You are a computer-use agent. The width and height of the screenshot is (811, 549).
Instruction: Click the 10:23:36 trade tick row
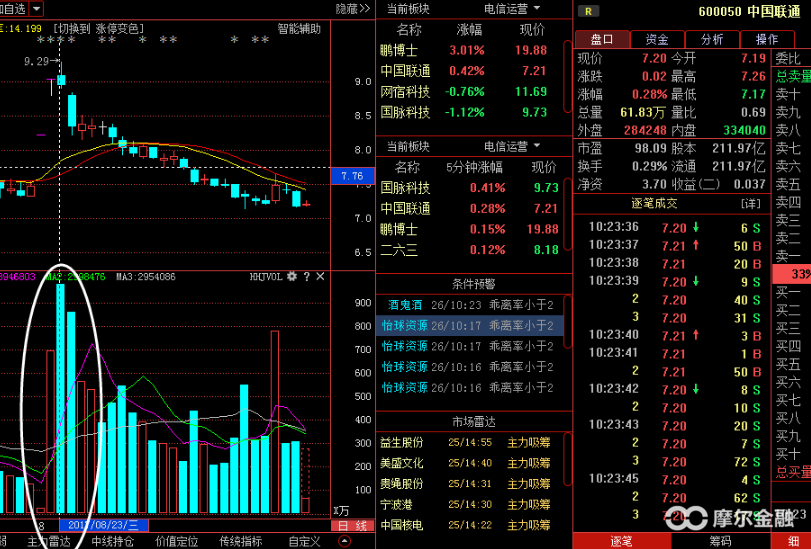click(x=674, y=227)
